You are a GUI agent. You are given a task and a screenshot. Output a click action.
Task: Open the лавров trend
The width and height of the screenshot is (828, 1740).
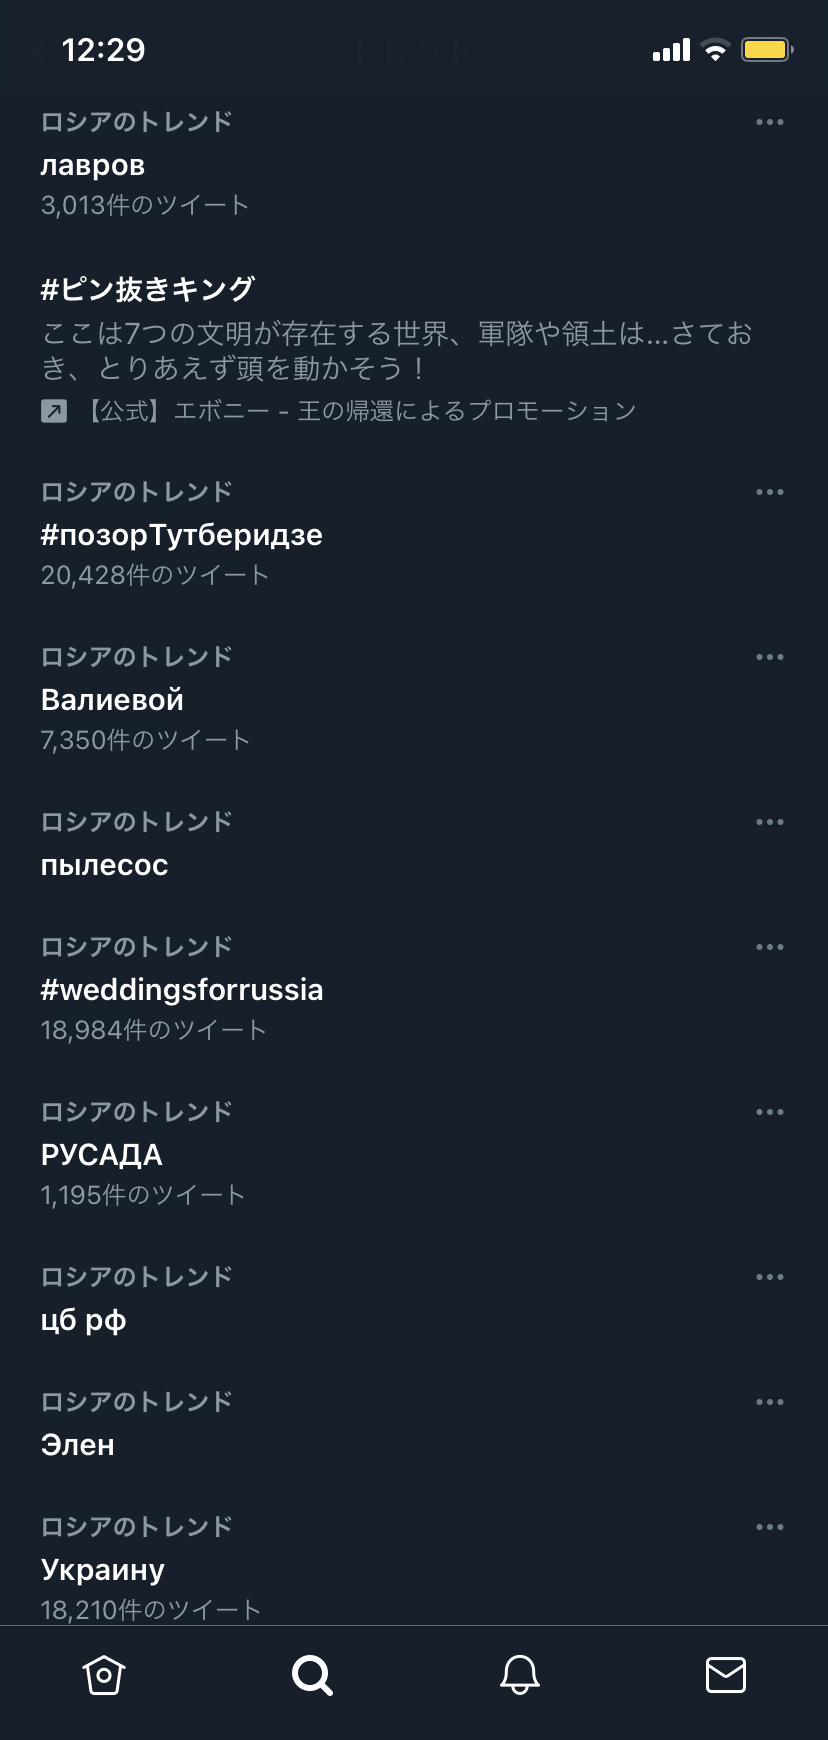point(93,166)
